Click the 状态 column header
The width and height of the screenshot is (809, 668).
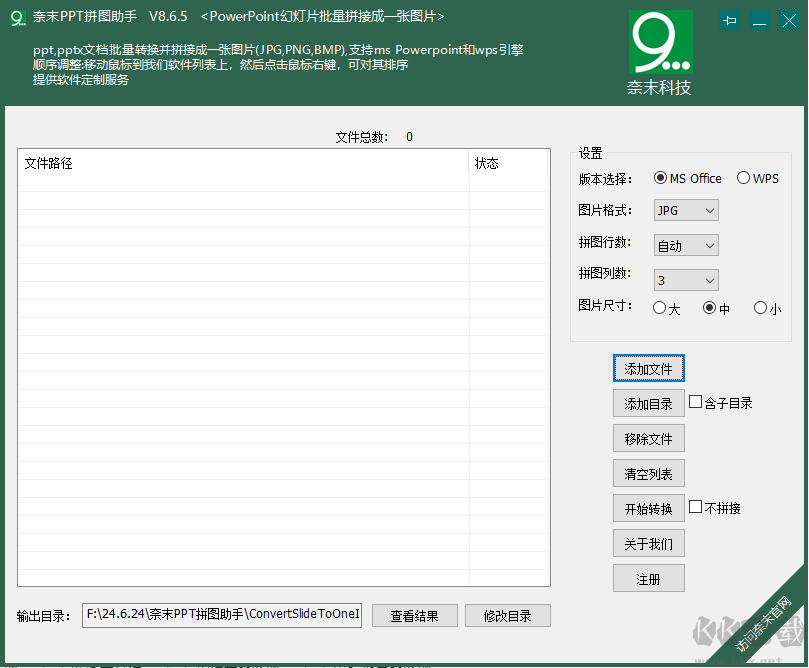click(508, 164)
